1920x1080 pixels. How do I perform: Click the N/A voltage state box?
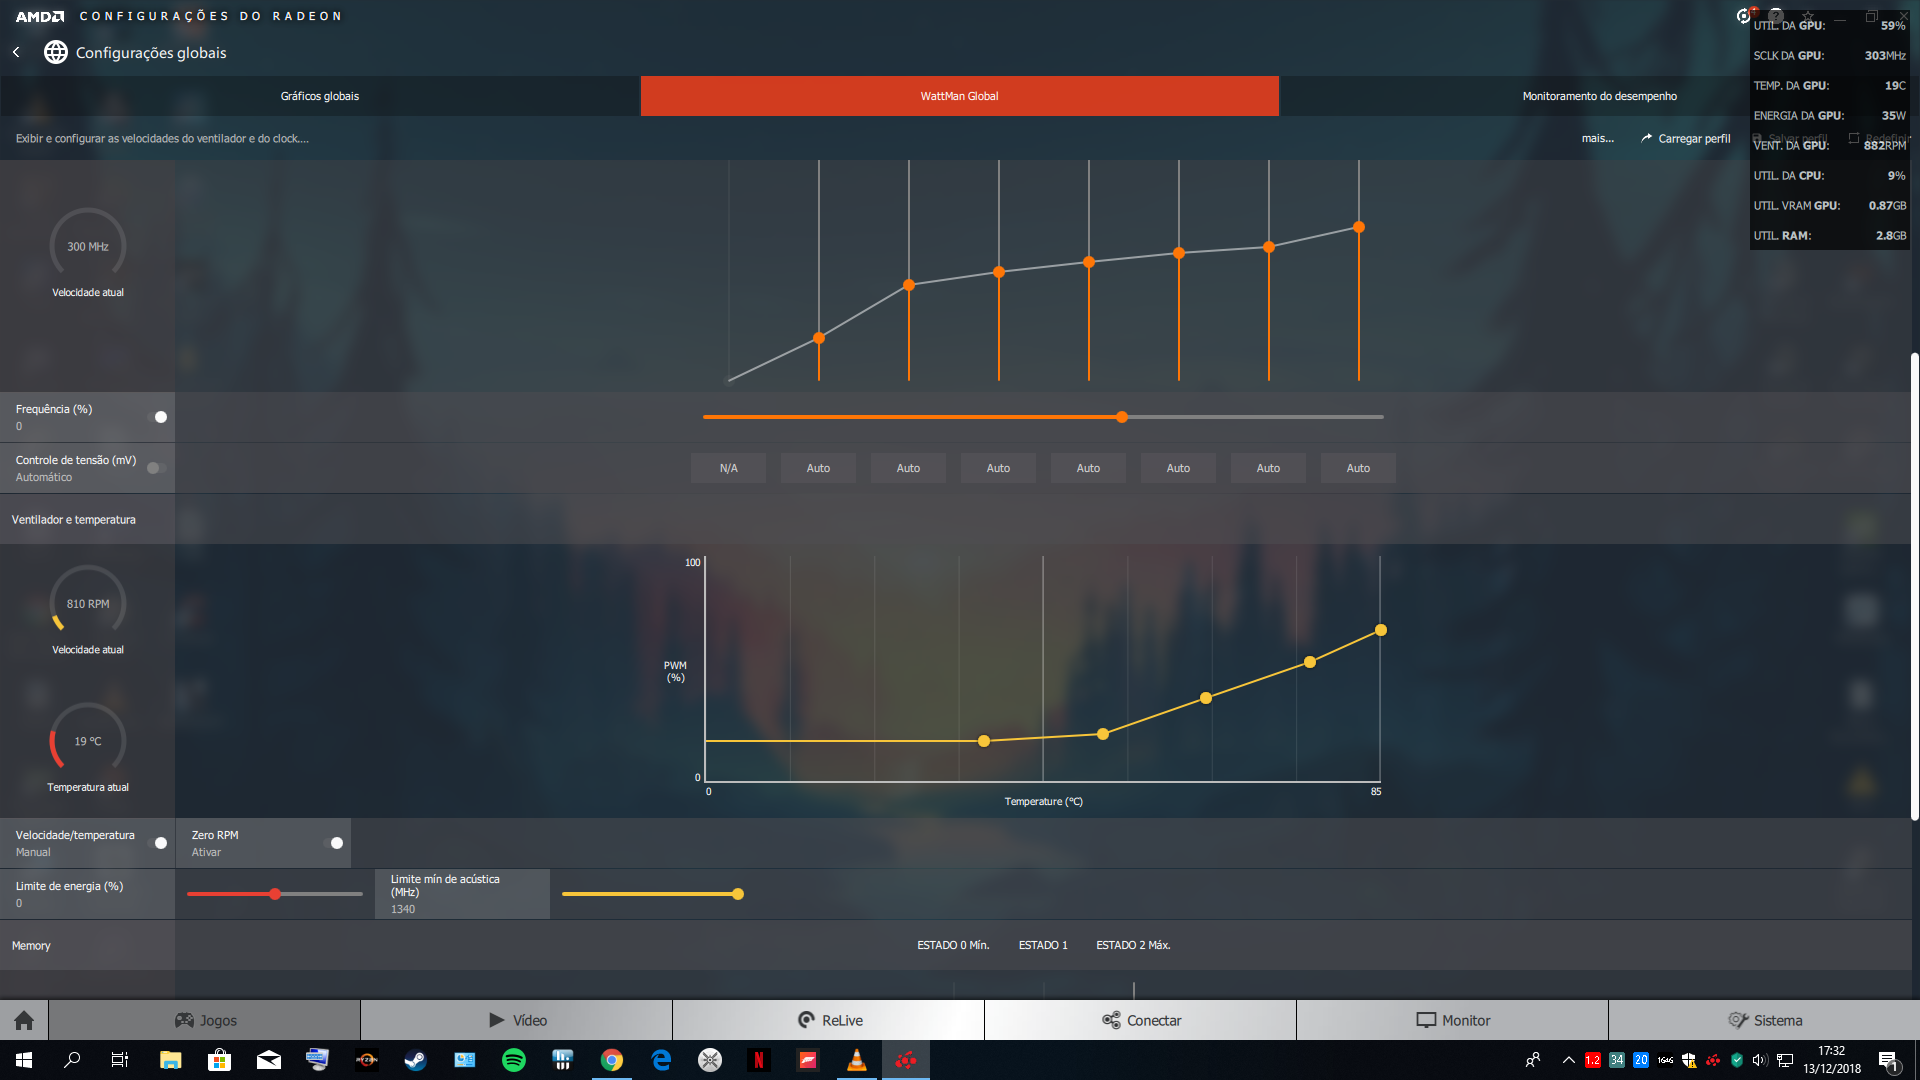pos(728,468)
